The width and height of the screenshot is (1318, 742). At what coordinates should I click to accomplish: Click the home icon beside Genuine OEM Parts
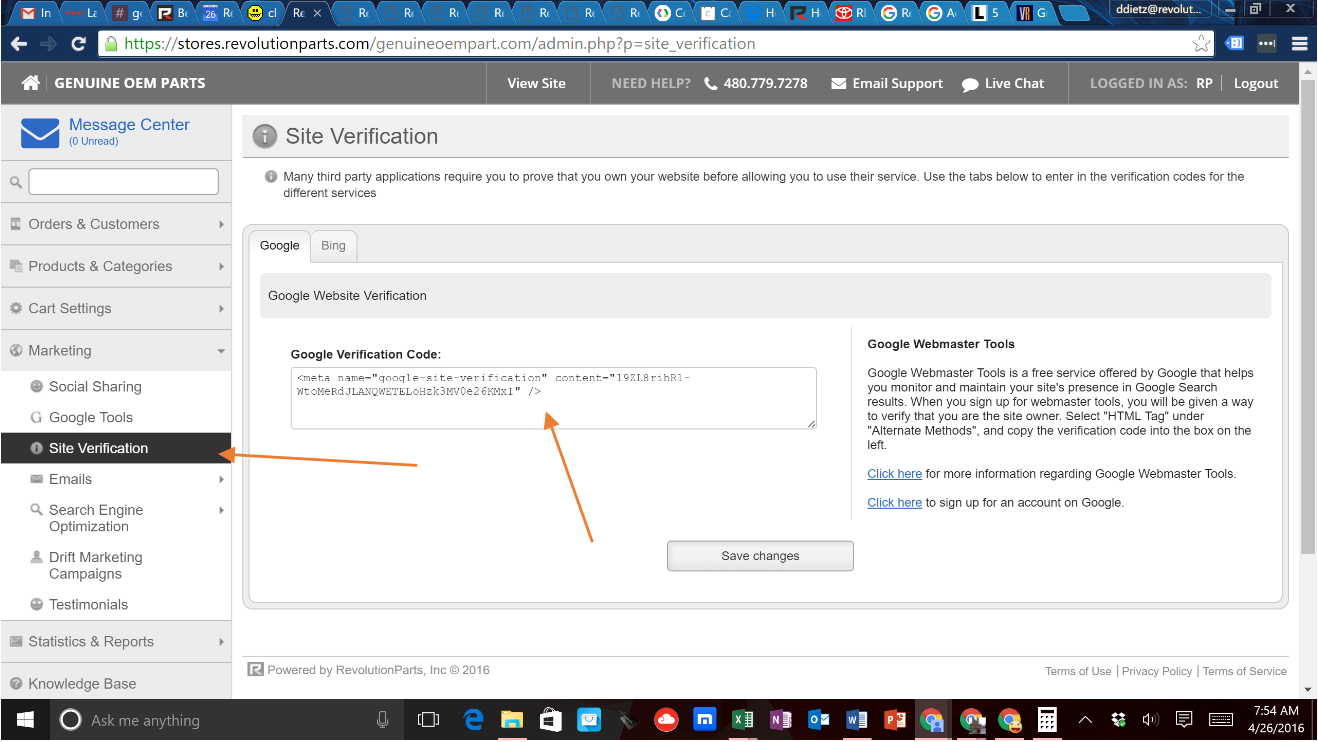31,83
